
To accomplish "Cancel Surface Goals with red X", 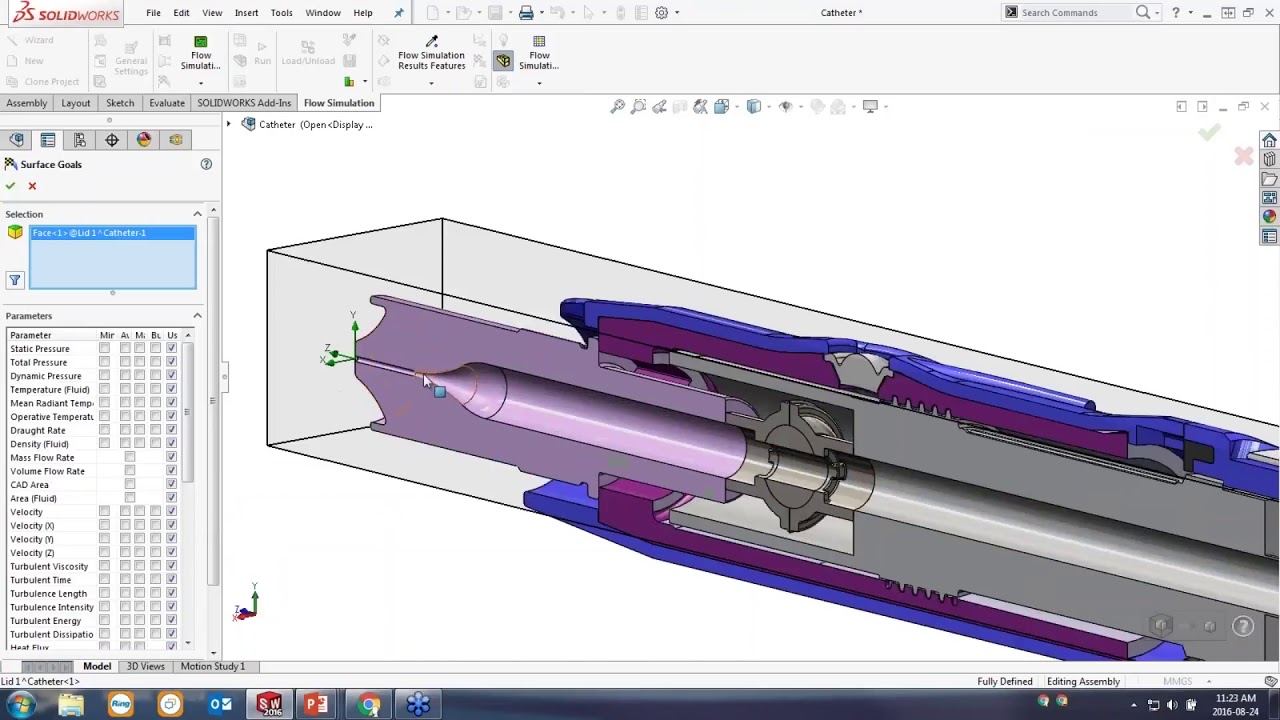I will point(32,186).
